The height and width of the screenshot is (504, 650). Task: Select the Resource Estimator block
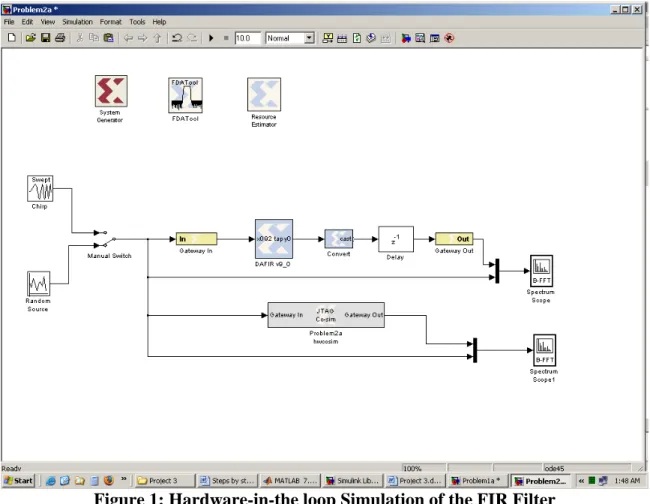click(x=264, y=94)
